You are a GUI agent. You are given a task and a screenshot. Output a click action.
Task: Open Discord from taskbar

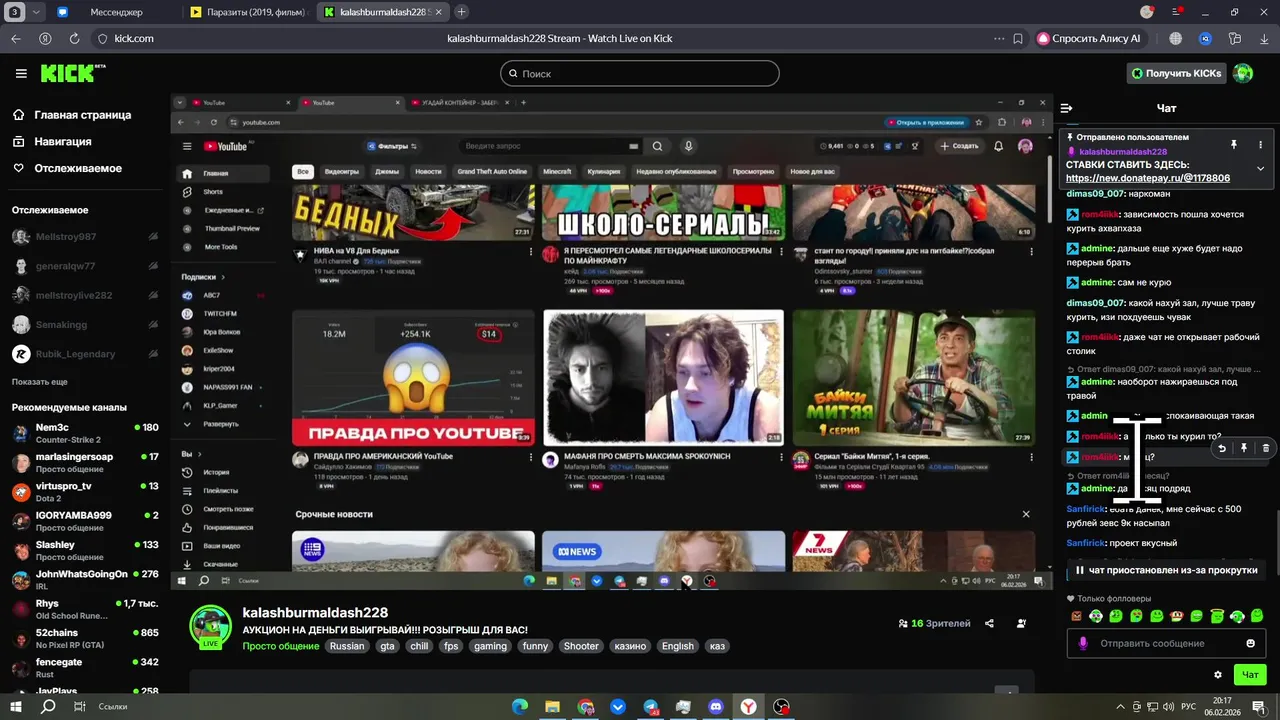click(x=715, y=707)
